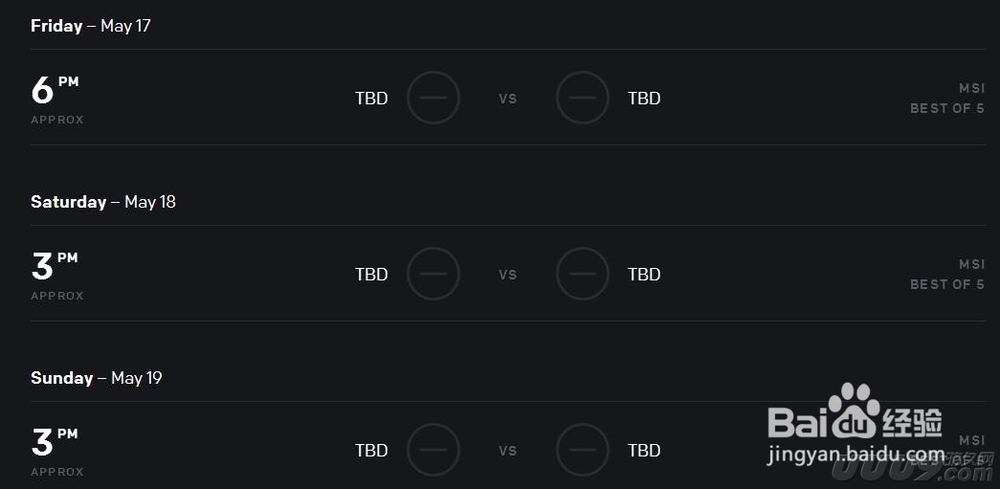The height and width of the screenshot is (489, 1000).
Task: Click the 3 PM approx time on Sunday
Action: 57,451
